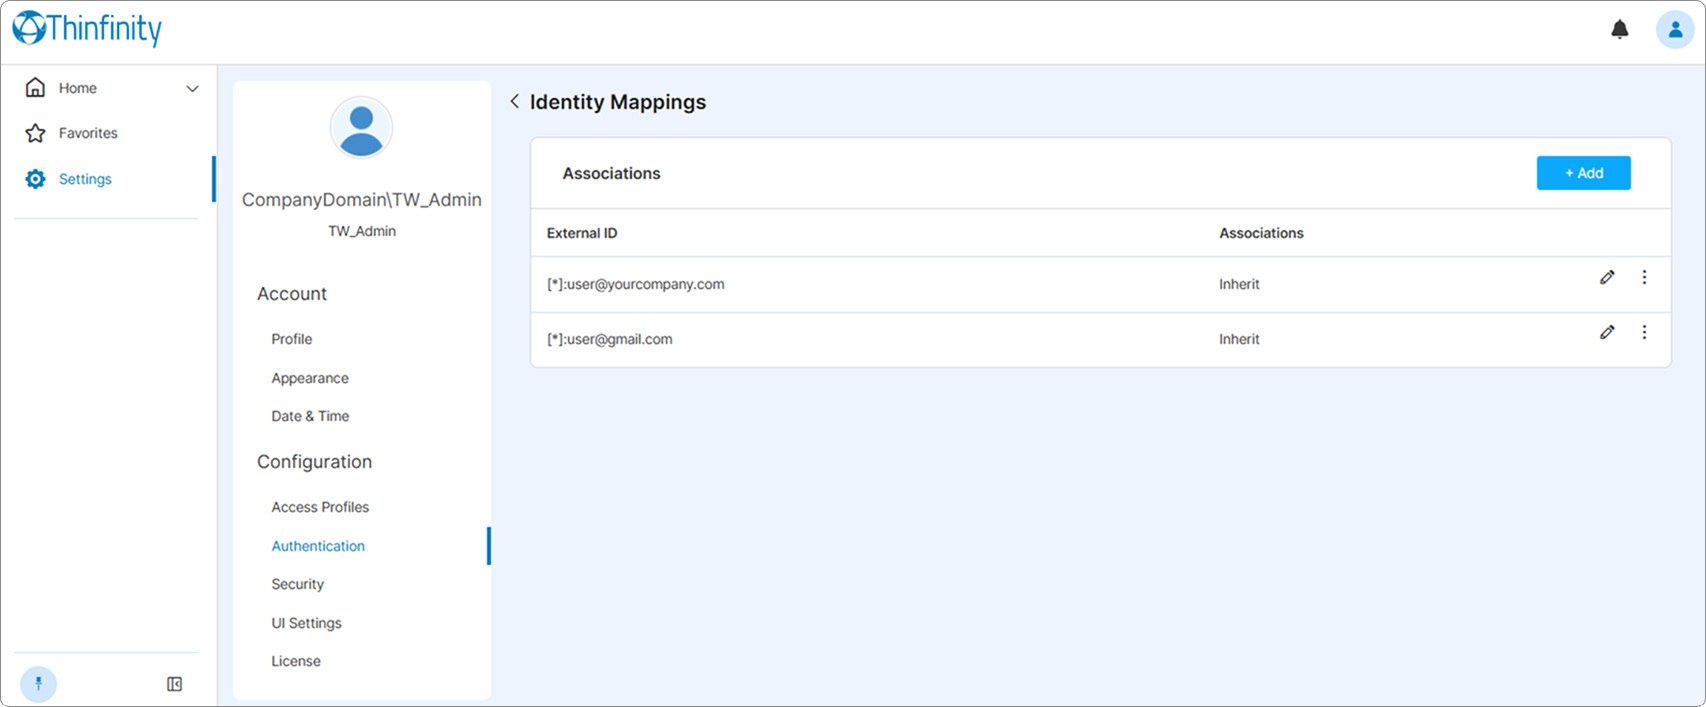Open the notifications bell

click(x=1620, y=30)
